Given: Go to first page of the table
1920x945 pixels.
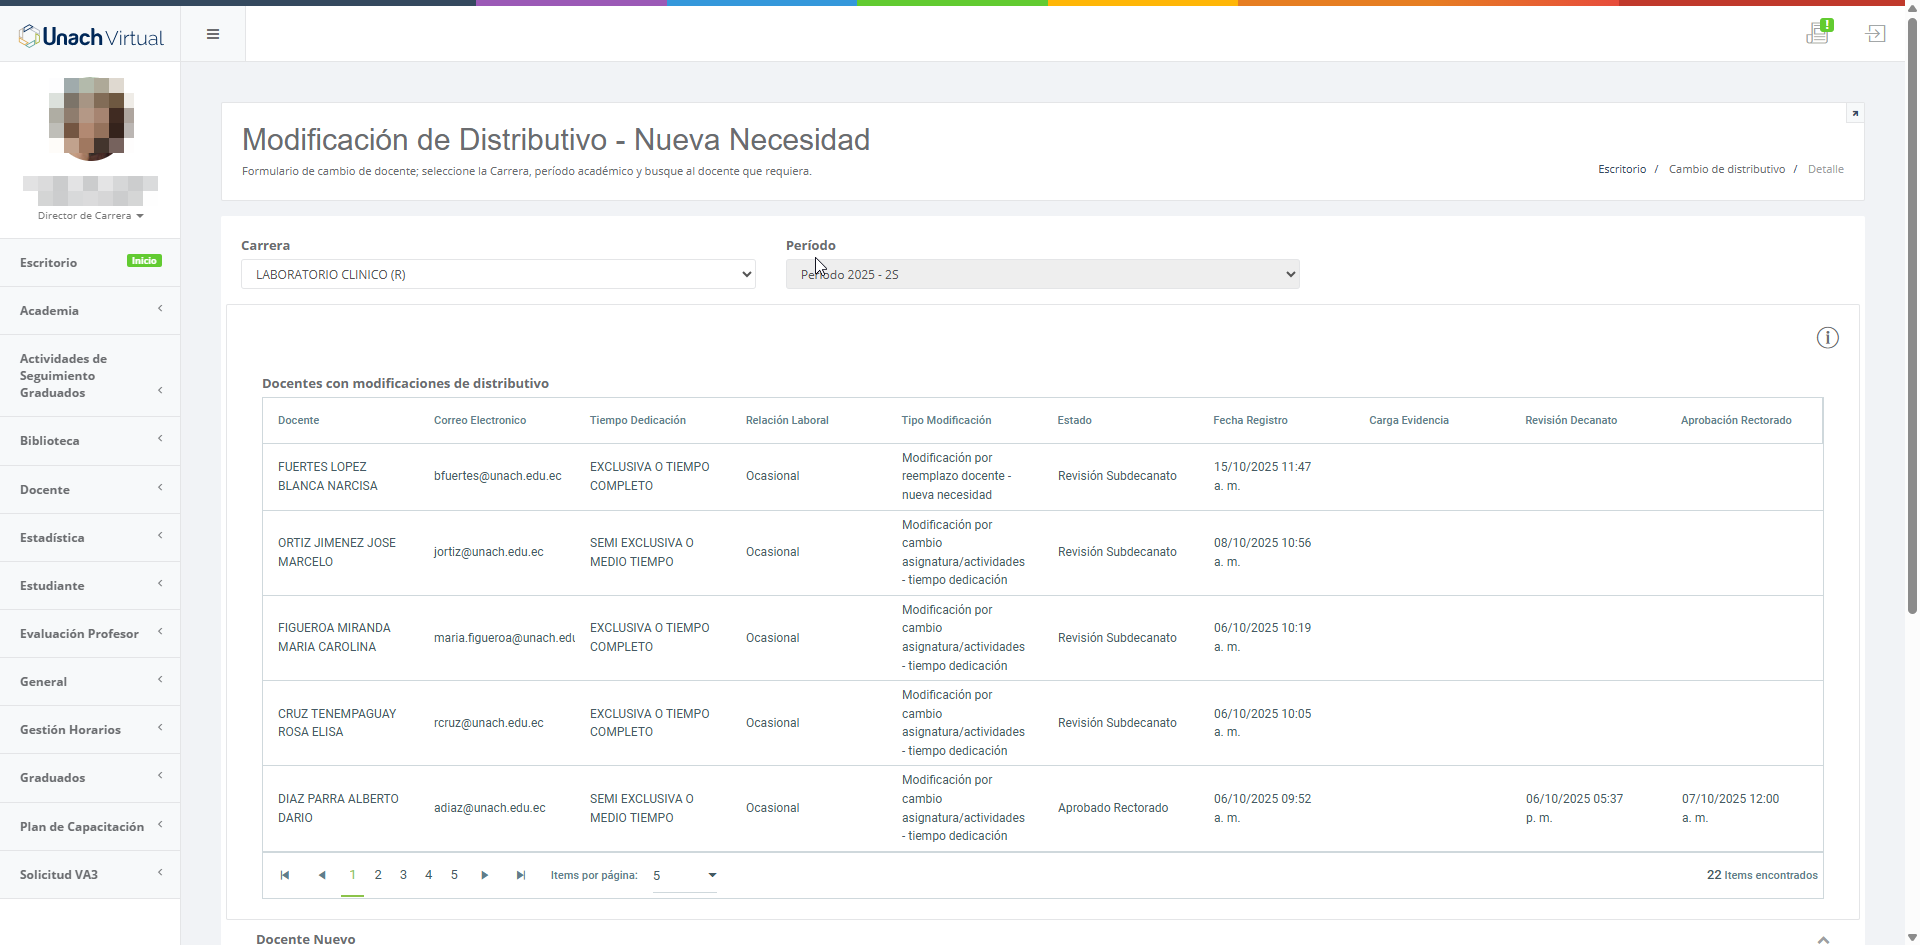Looking at the screenshot, I should click(x=285, y=875).
